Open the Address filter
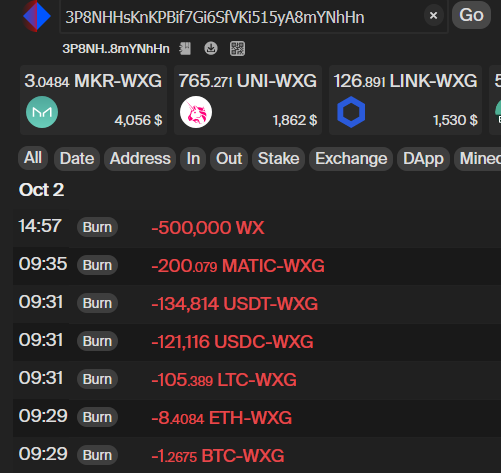Image resolution: width=501 pixels, height=473 pixels. [x=140, y=159]
